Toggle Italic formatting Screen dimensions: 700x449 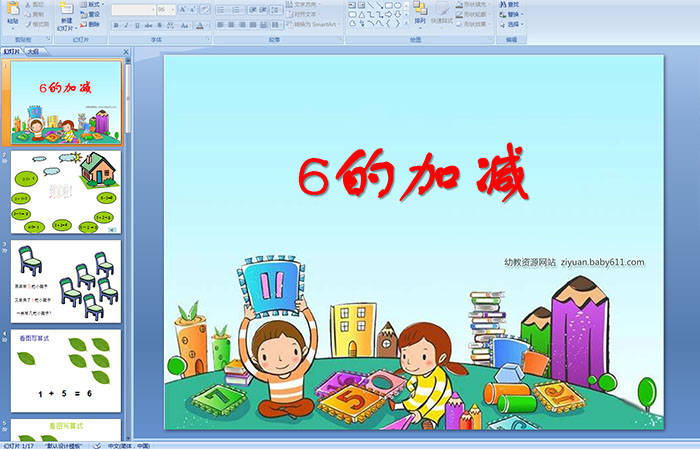tap(126, 25)
